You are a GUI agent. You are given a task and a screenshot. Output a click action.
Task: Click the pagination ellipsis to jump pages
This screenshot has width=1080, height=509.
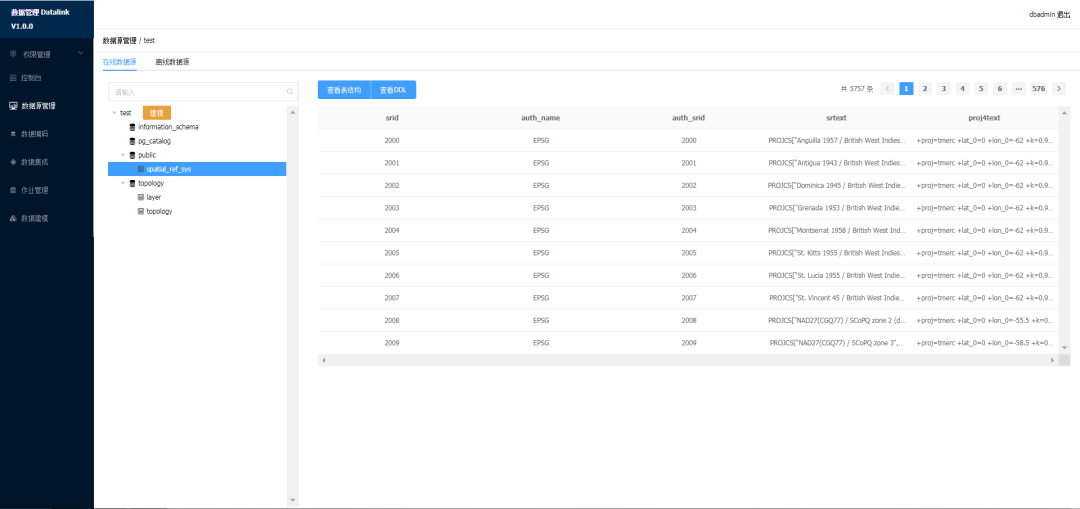coord(1019,89)
